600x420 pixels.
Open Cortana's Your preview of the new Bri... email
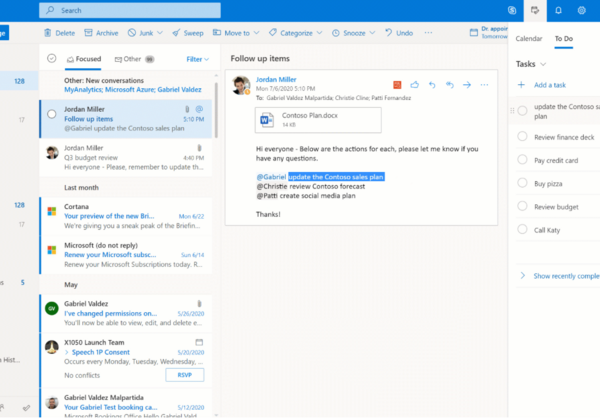tap(126, 216)
